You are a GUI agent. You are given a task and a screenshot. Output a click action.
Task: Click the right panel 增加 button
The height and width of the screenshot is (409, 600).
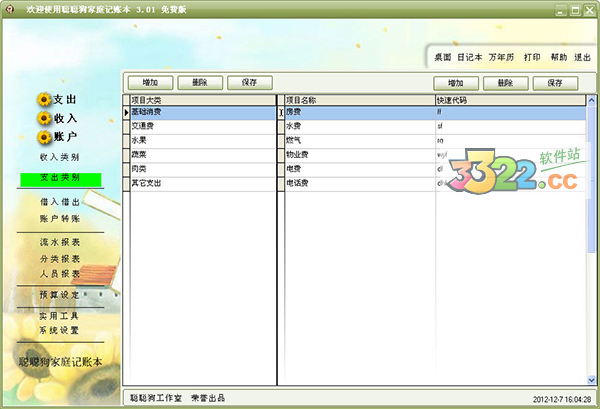coord(456,83)
